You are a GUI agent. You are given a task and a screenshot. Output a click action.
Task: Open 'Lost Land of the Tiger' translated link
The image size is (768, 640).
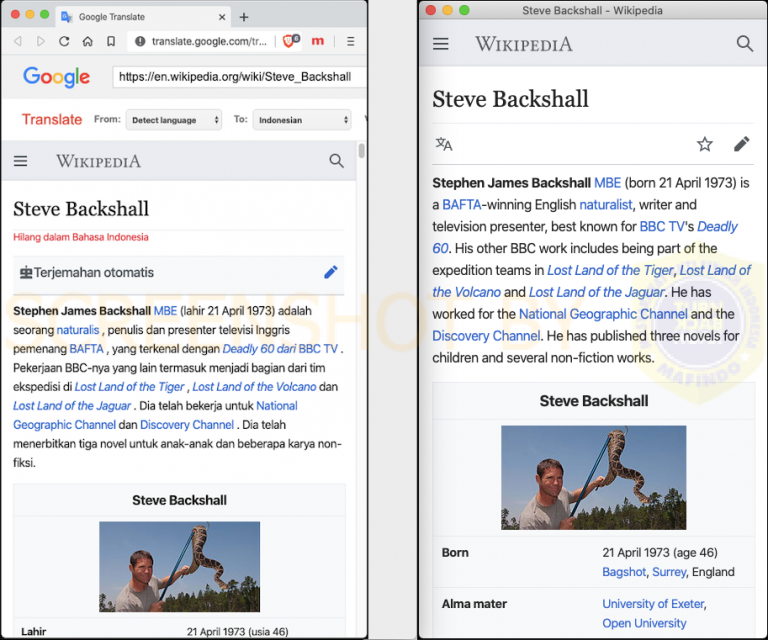[x=129, y=387]
